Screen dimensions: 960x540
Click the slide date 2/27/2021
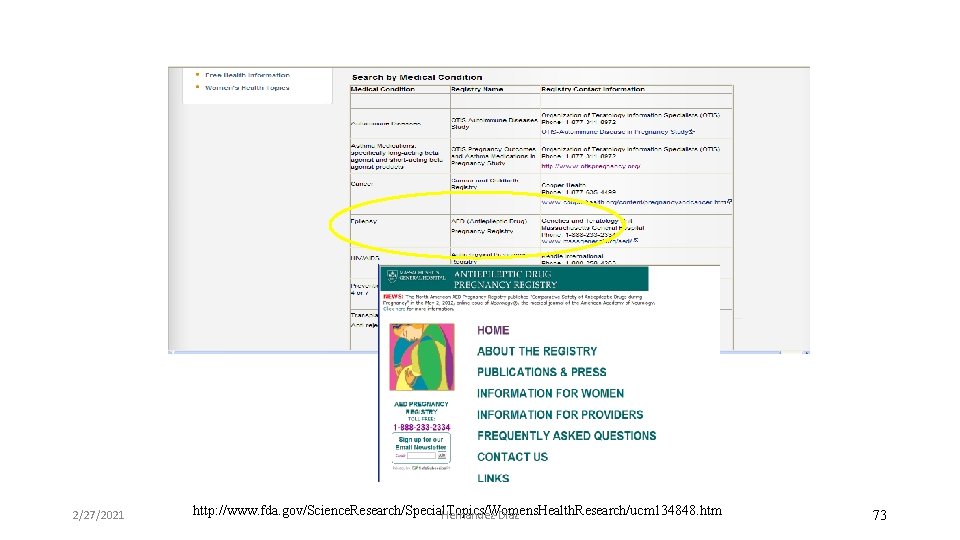point(98,515)
